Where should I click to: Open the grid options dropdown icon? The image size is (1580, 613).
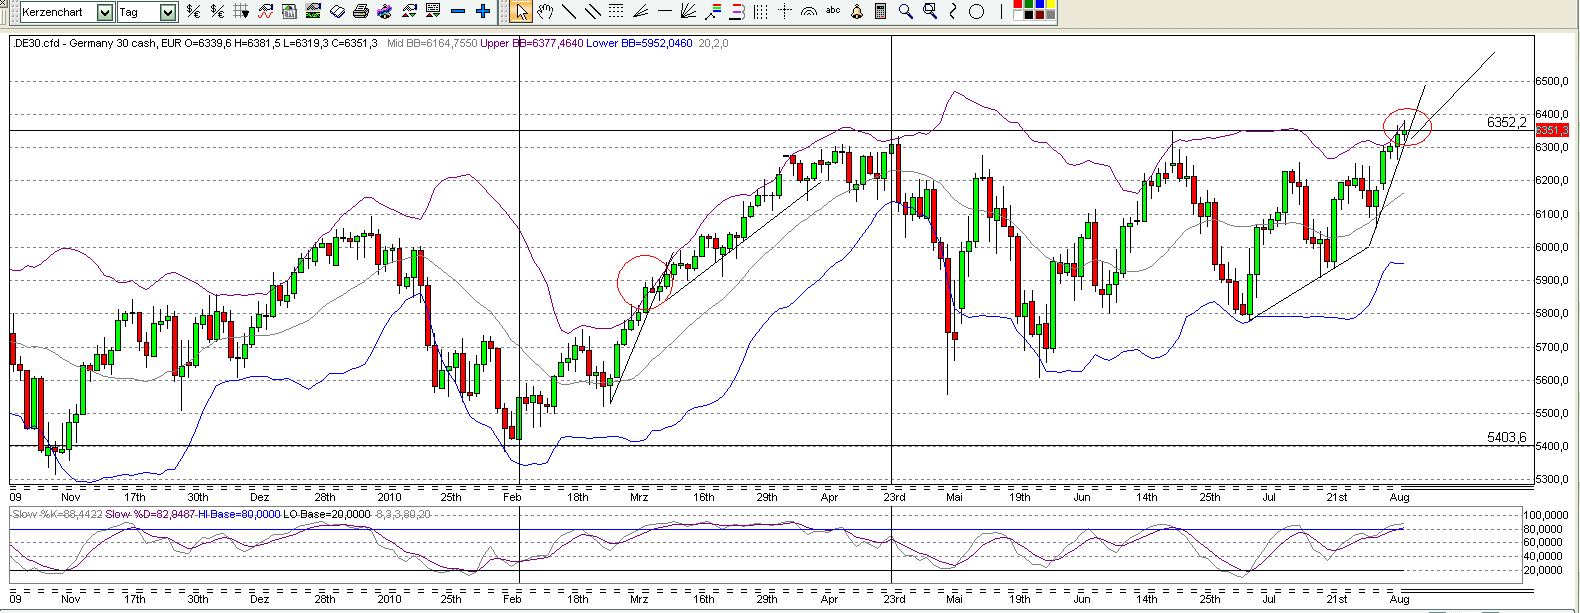point(241,11)
